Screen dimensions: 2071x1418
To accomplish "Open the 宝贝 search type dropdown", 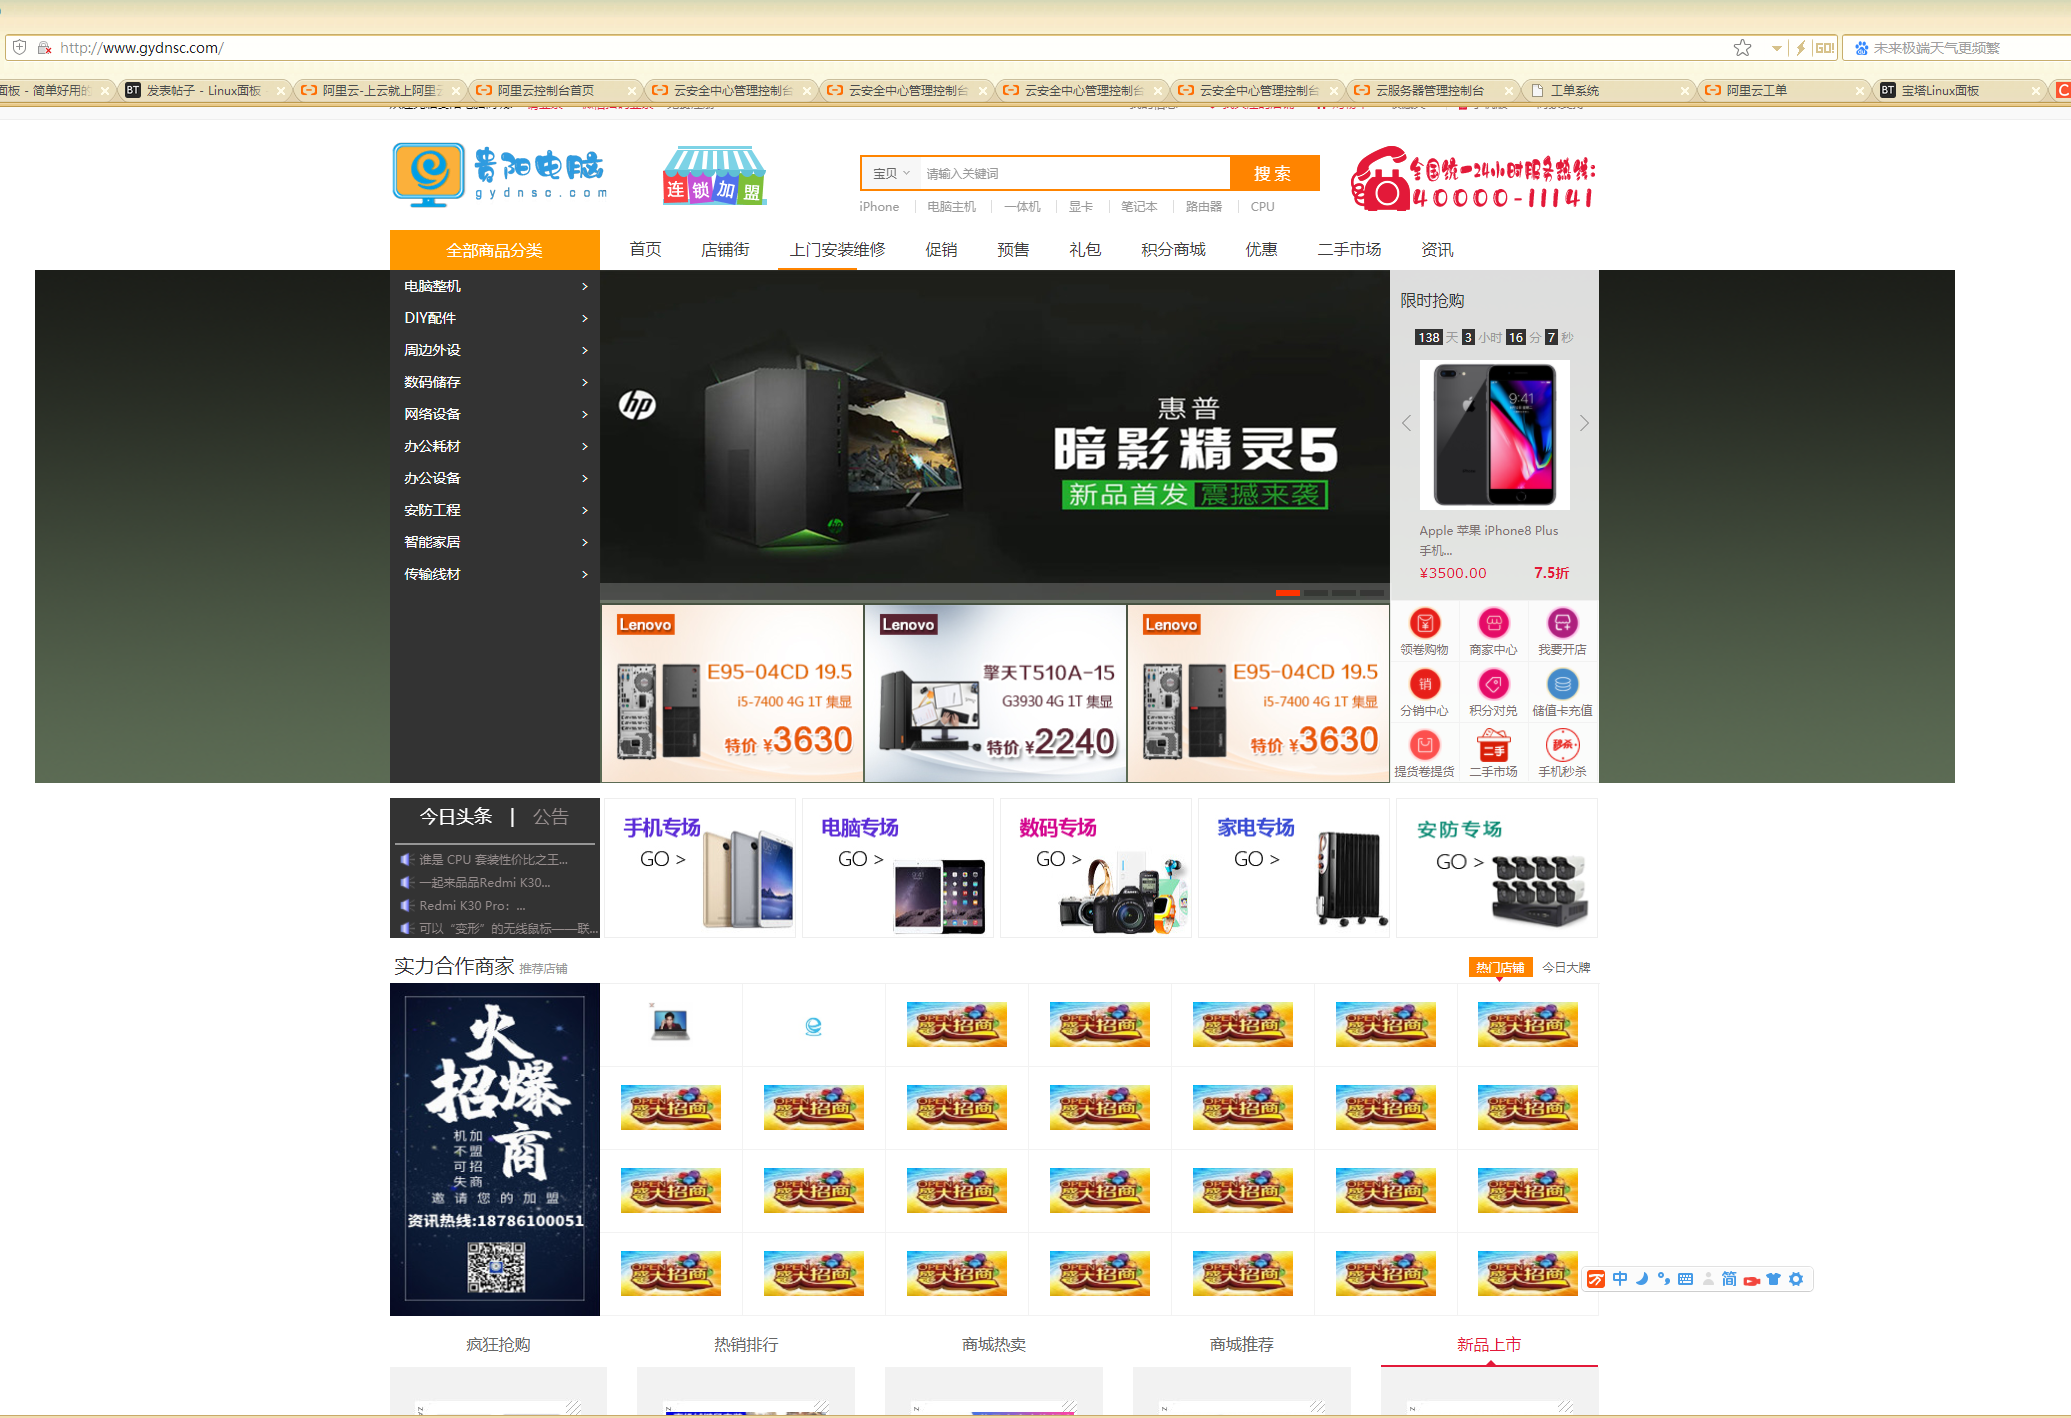I will 890,173.
